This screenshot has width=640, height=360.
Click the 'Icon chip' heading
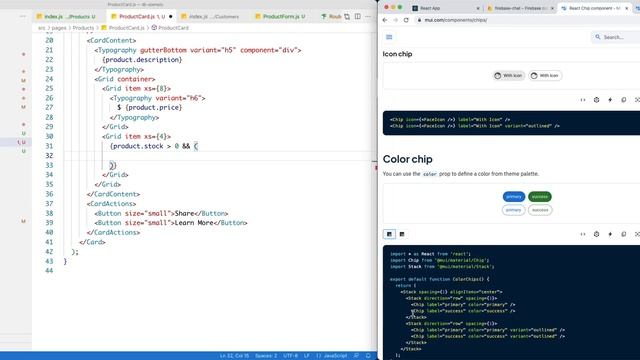pyautogui.click(x=397, y=54)
